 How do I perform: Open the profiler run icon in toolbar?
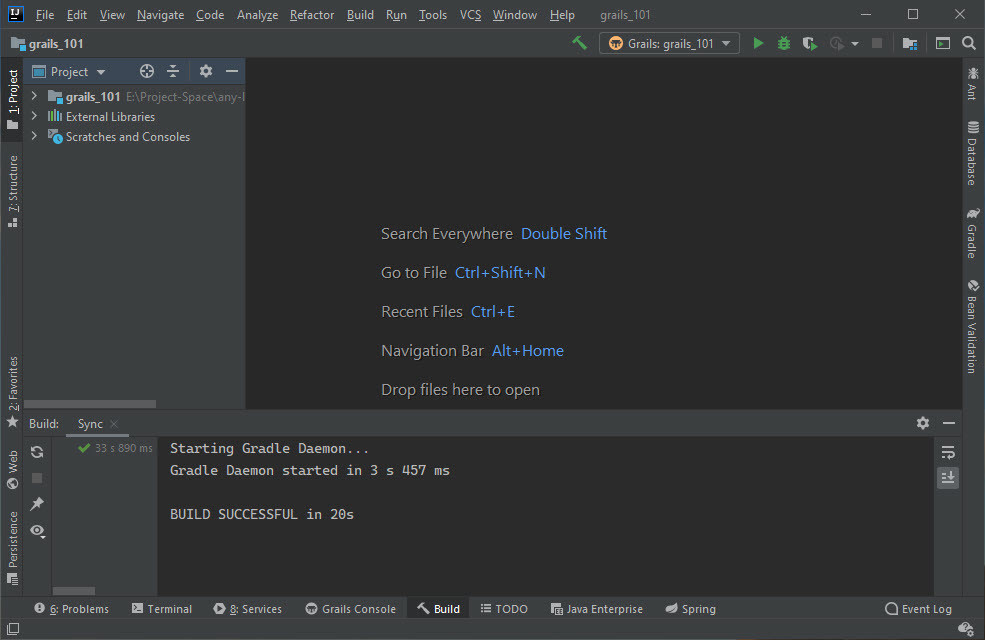click(837, 43)
